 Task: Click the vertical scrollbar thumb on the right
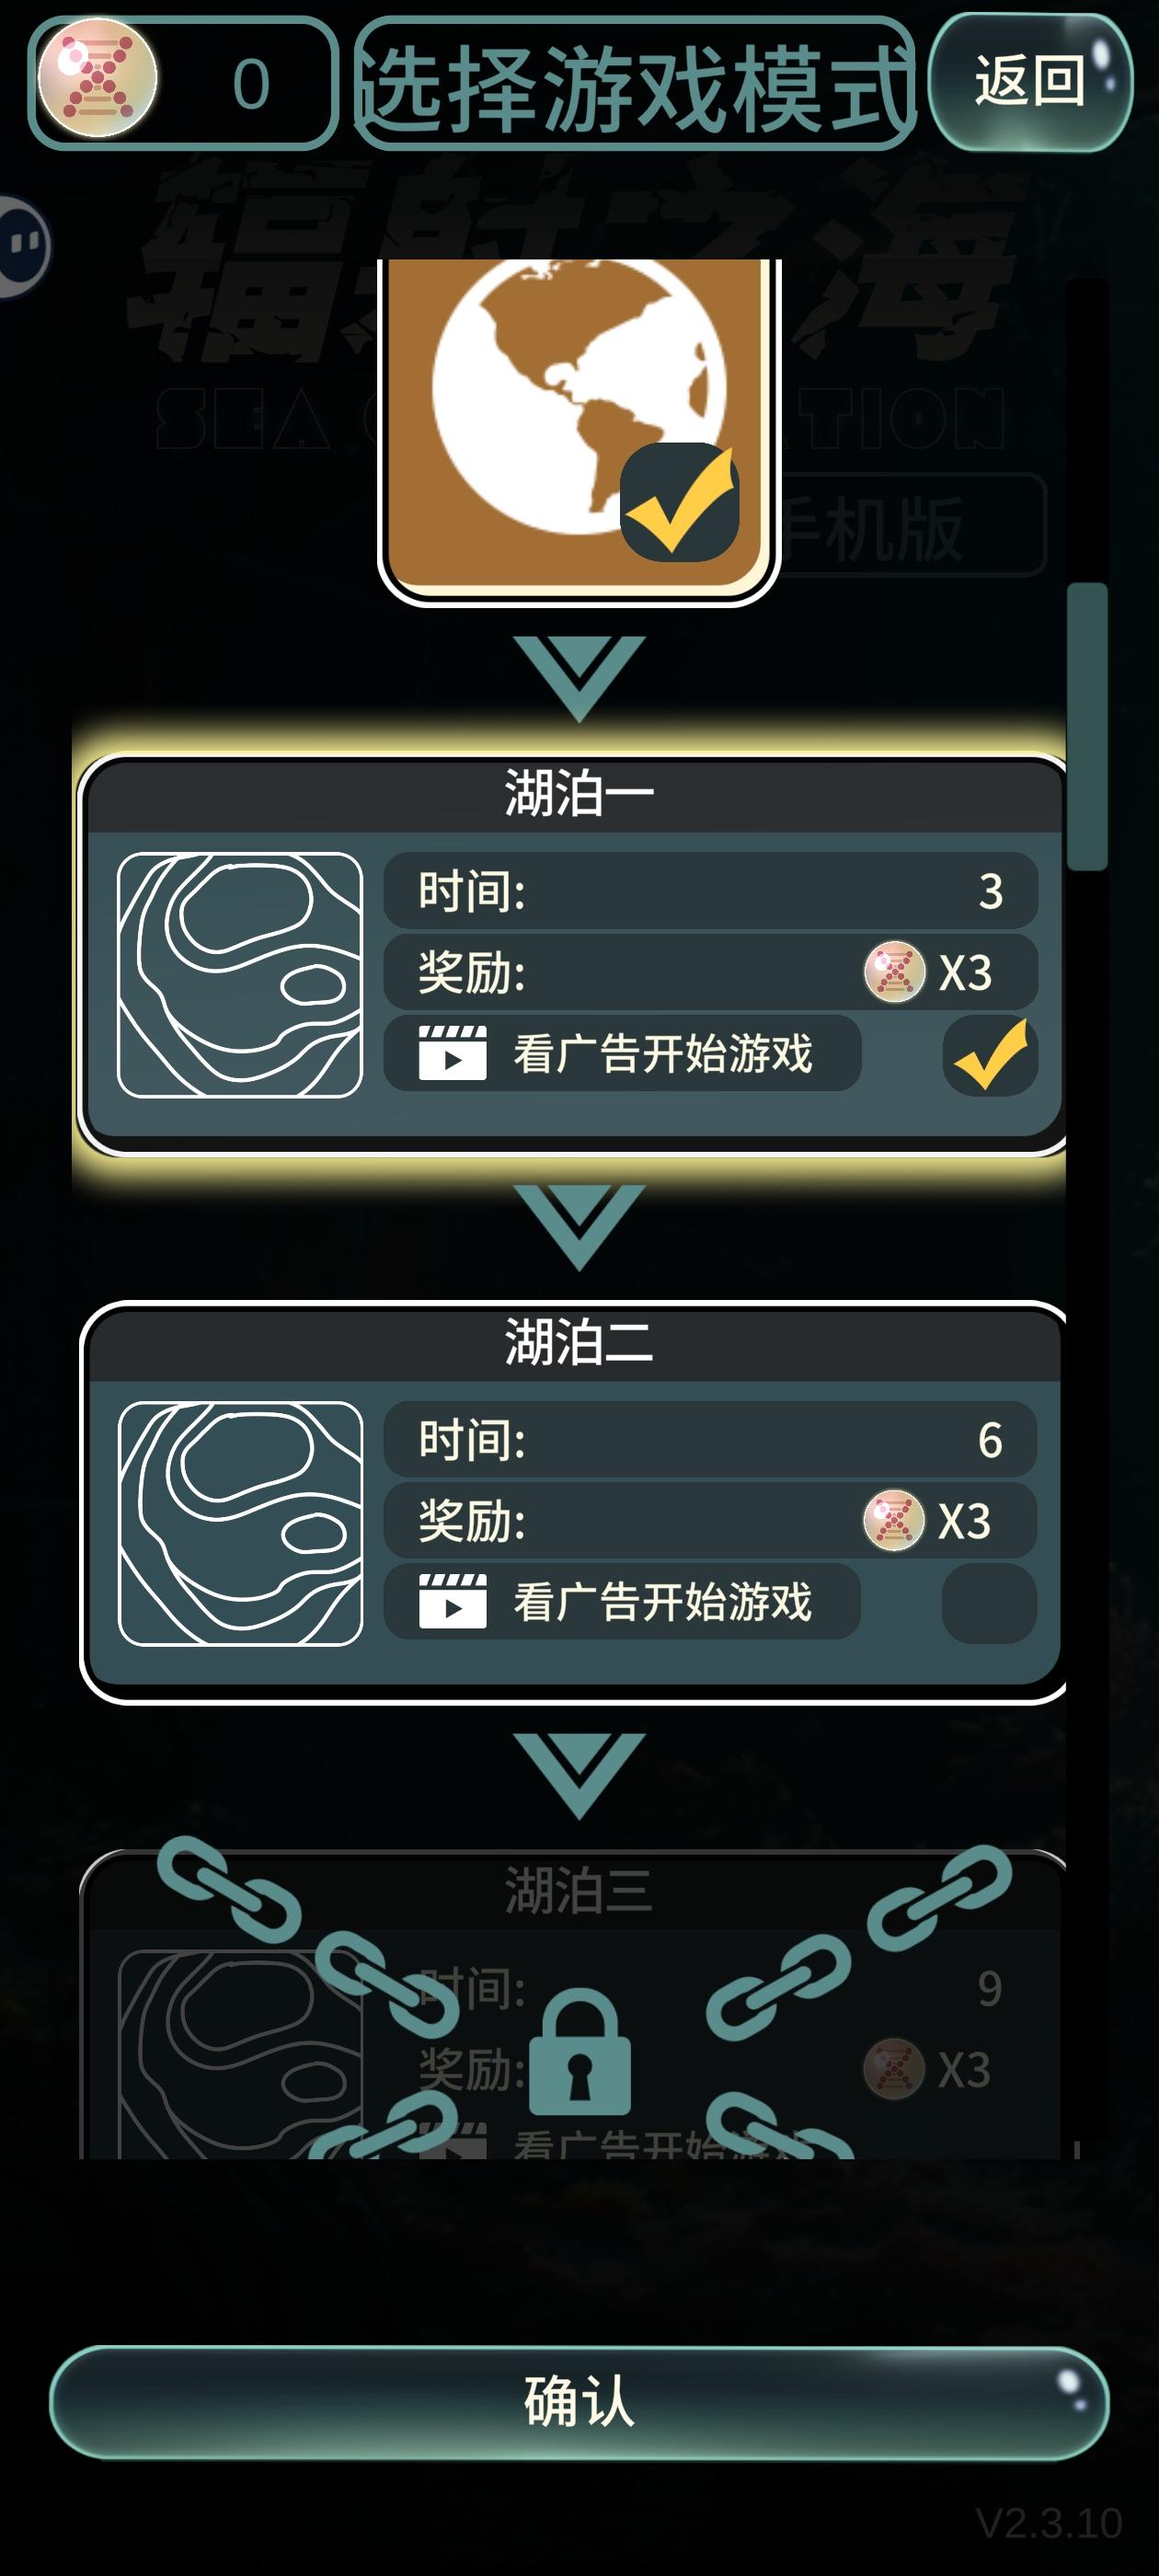1087,727
